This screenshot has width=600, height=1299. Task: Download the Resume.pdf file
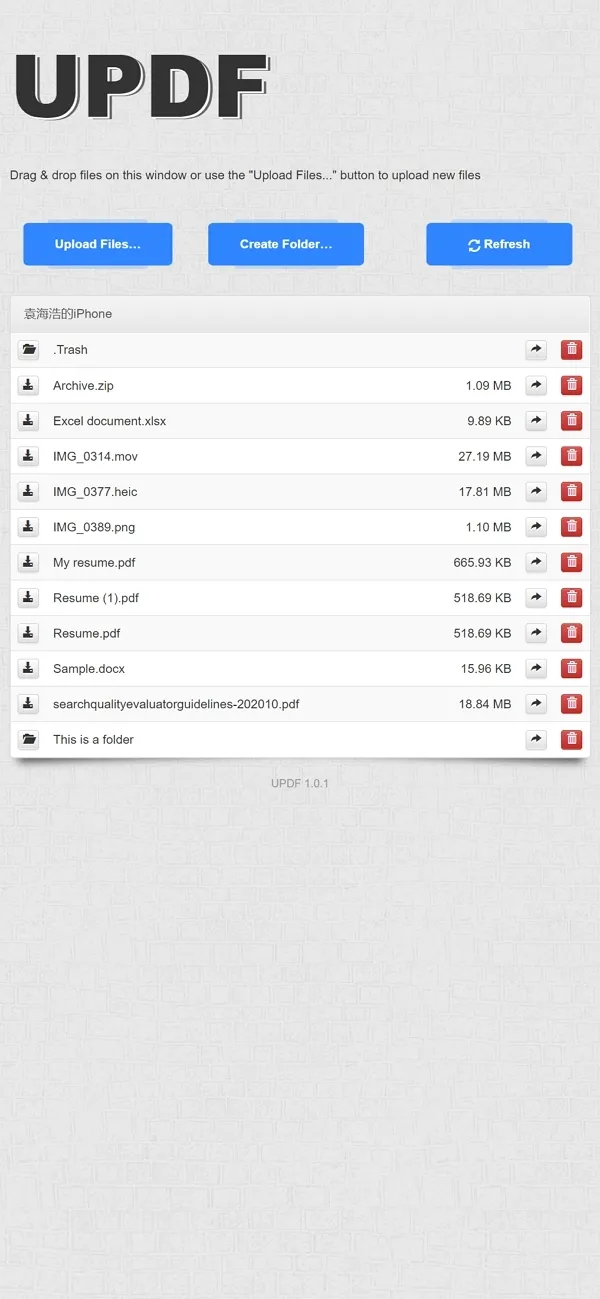click(x=29, y=633)
